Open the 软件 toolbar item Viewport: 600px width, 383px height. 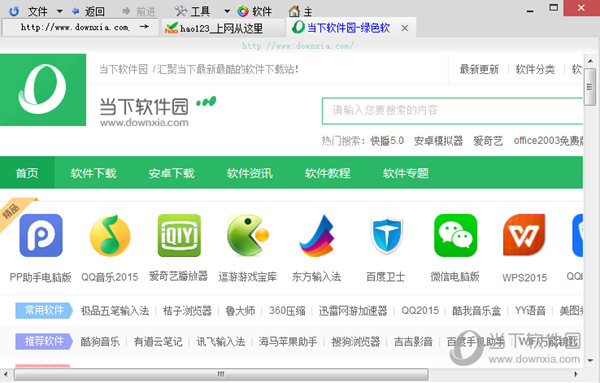[254, 11]
